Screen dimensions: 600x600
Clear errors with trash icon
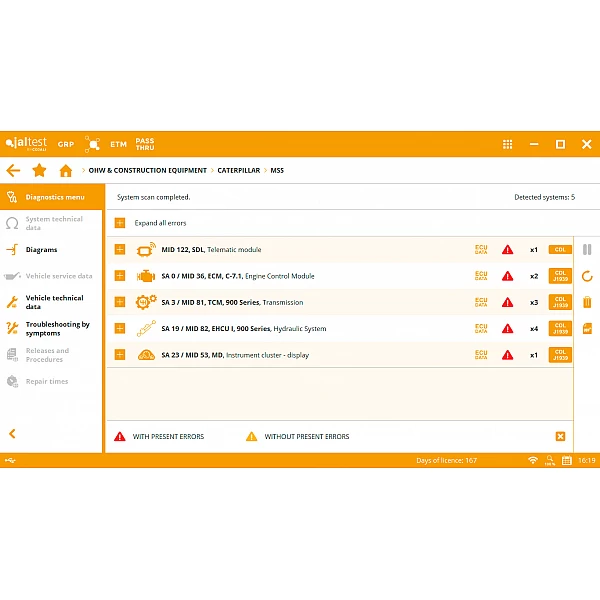click(587, 302)
